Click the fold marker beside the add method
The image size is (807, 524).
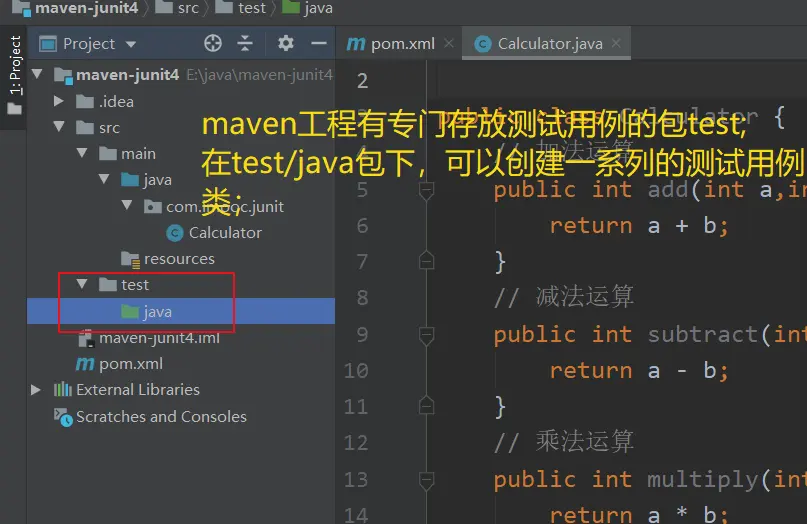pyautogui.click(x=427, y=190)
